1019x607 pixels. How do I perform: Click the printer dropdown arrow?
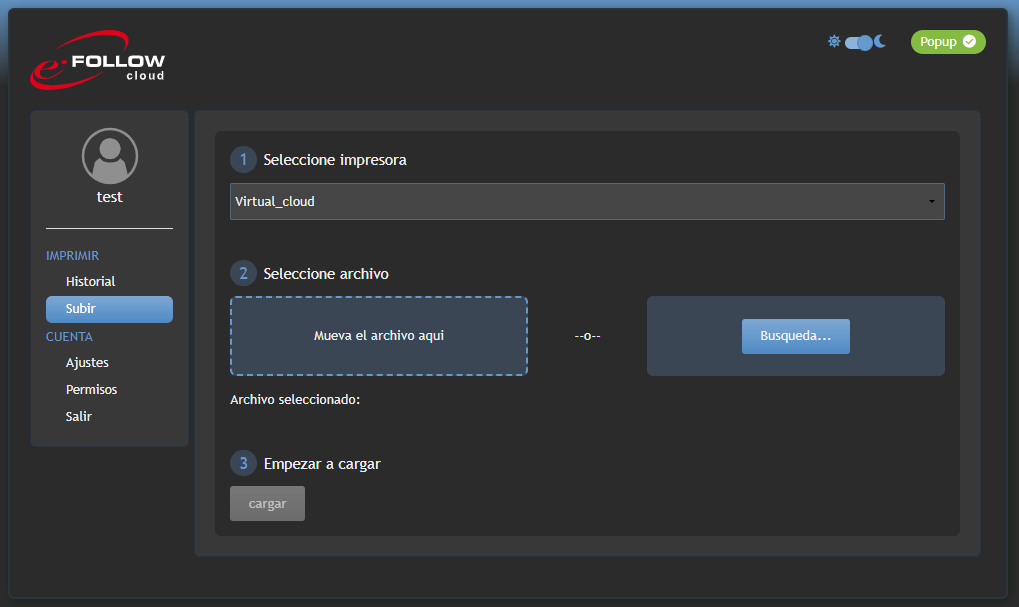click(931, 202)
